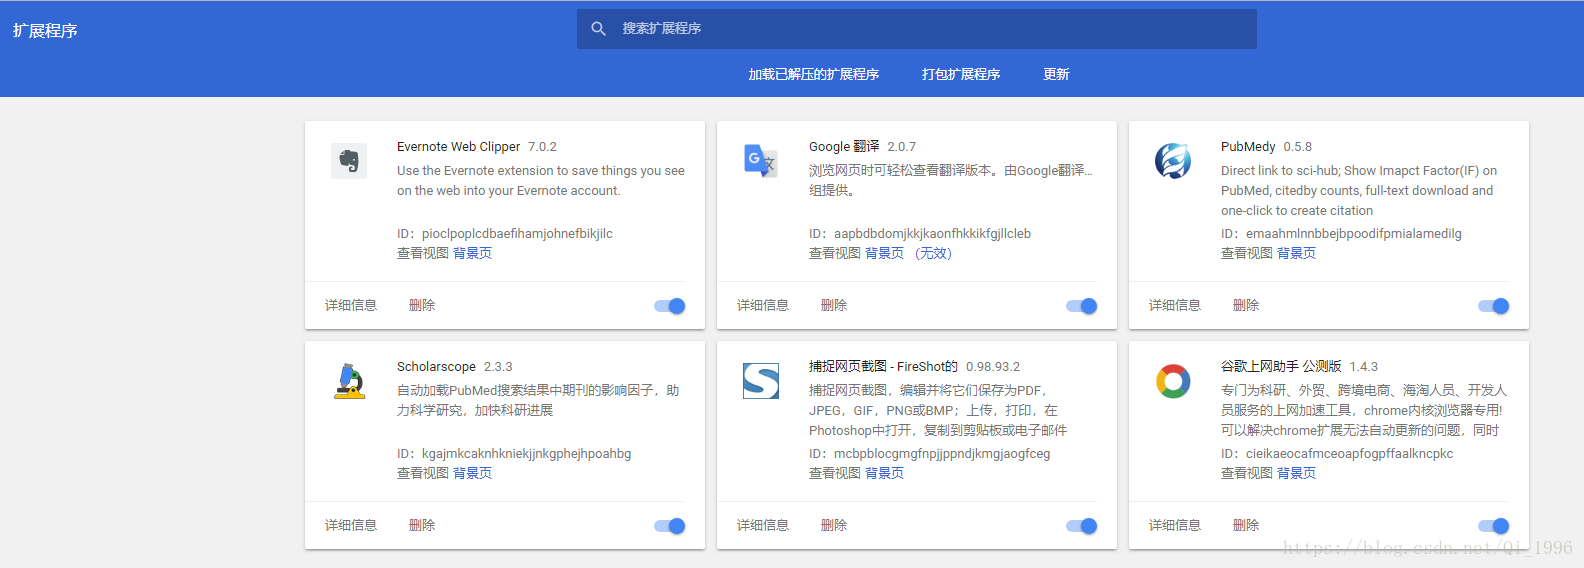Click the Evernote Web Clipper elephant icon
Viewport: 1584px width, 568px height.
349,161
